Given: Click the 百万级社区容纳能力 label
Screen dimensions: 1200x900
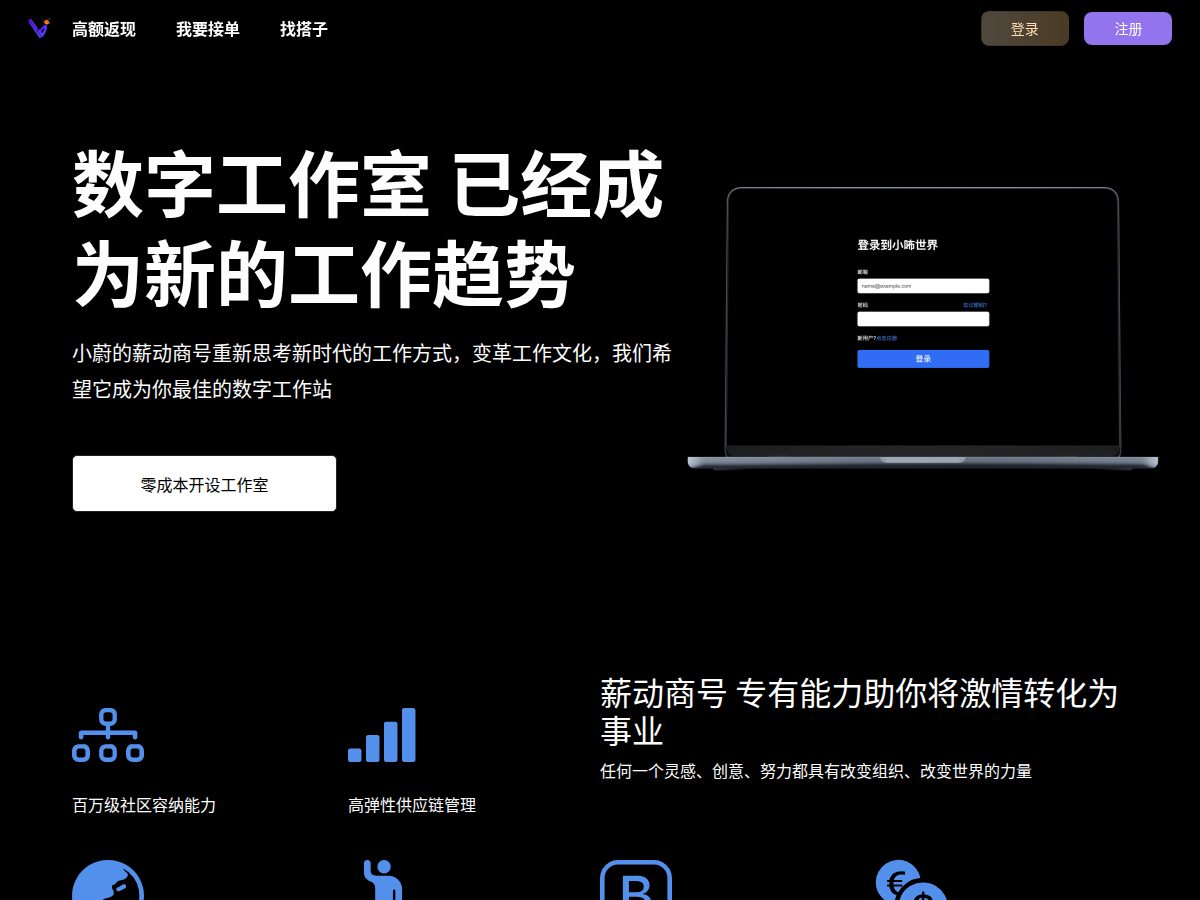Looking at the screenshot, I should click(x=144, y=805).
